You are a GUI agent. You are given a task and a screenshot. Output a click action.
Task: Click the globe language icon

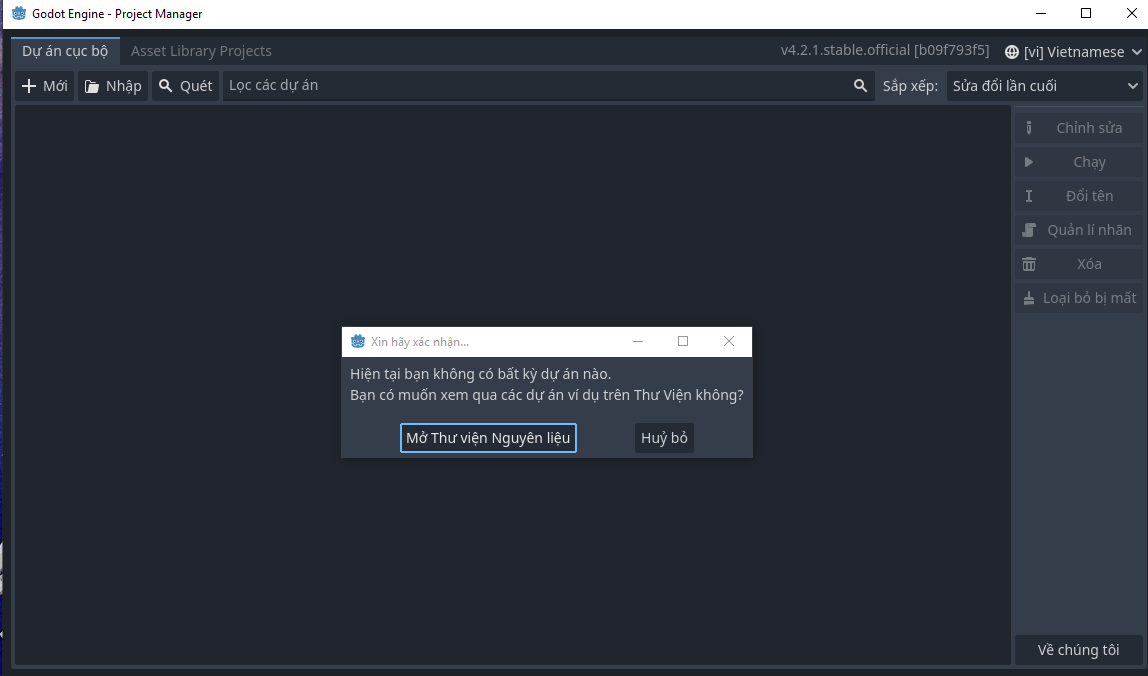[1012, 52]
